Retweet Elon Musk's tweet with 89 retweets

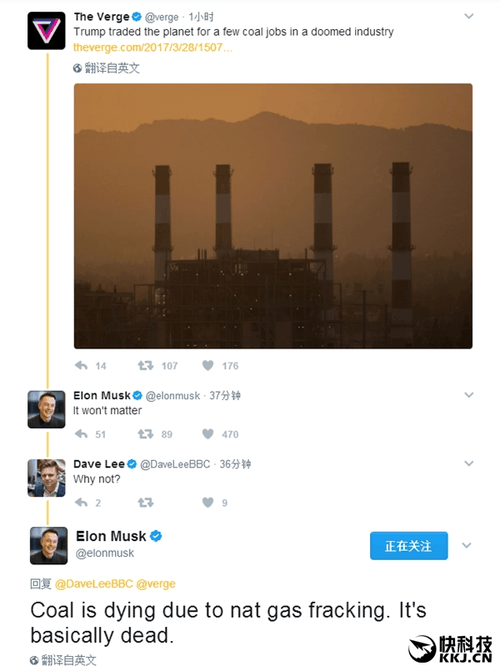pos(146,434)
